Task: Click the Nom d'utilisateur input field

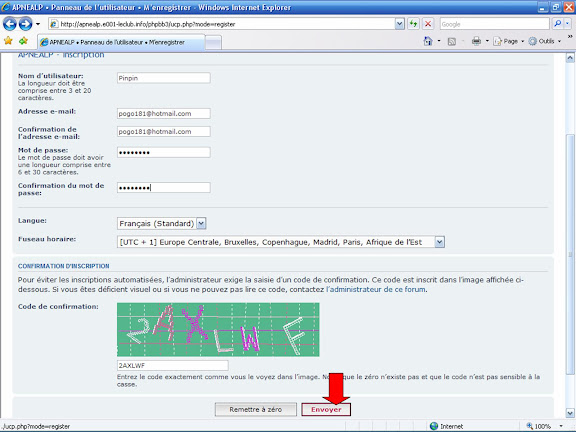Action: click(164, 78)
